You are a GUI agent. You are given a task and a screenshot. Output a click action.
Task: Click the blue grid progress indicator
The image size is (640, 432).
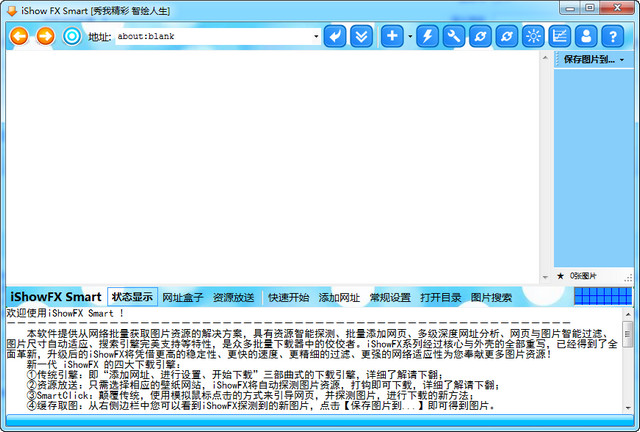point(603,296)
